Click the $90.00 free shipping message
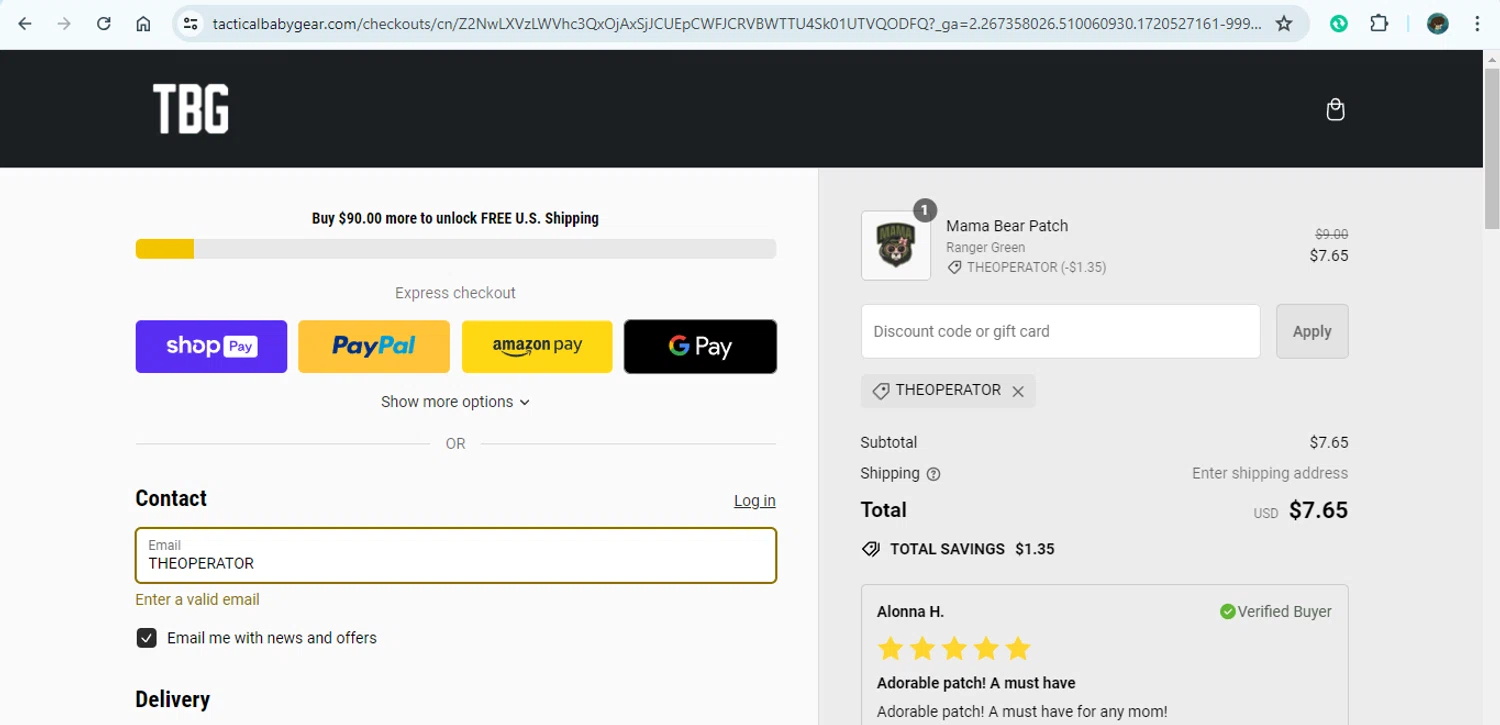The width and height of the screenshot is (1500, 725). 455,218
